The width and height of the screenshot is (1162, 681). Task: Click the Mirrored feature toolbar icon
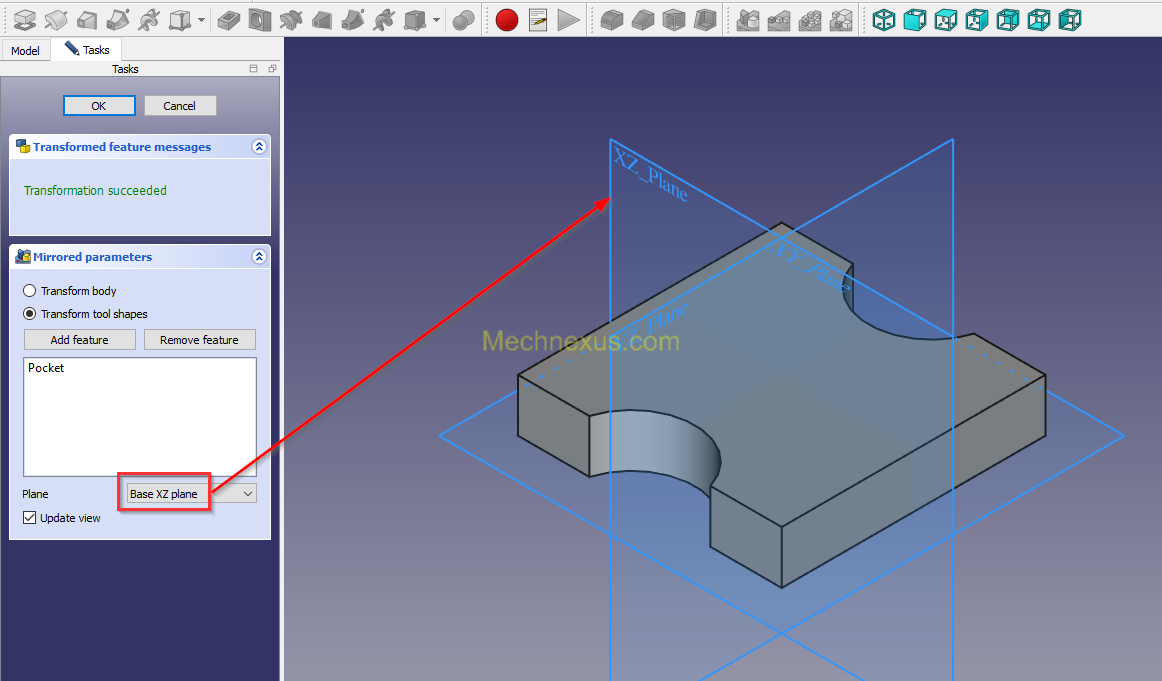(x=748, y=19)
